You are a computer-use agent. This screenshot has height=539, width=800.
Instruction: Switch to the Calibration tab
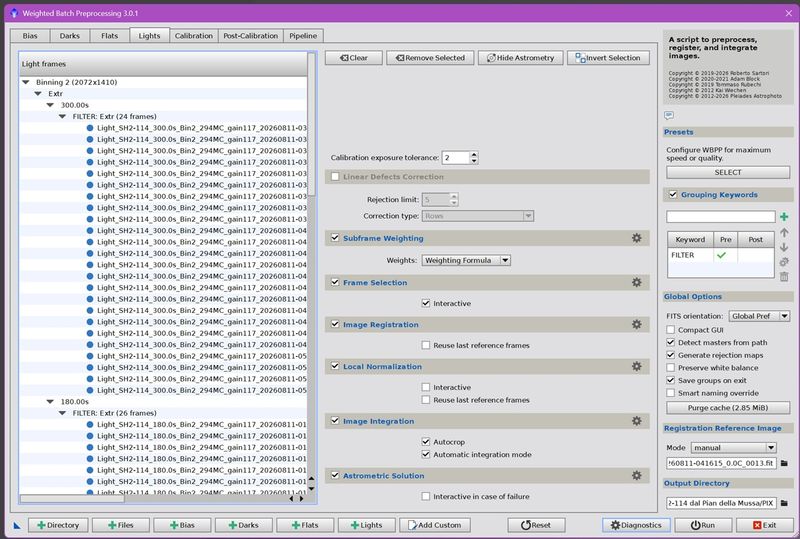(194, 36)
